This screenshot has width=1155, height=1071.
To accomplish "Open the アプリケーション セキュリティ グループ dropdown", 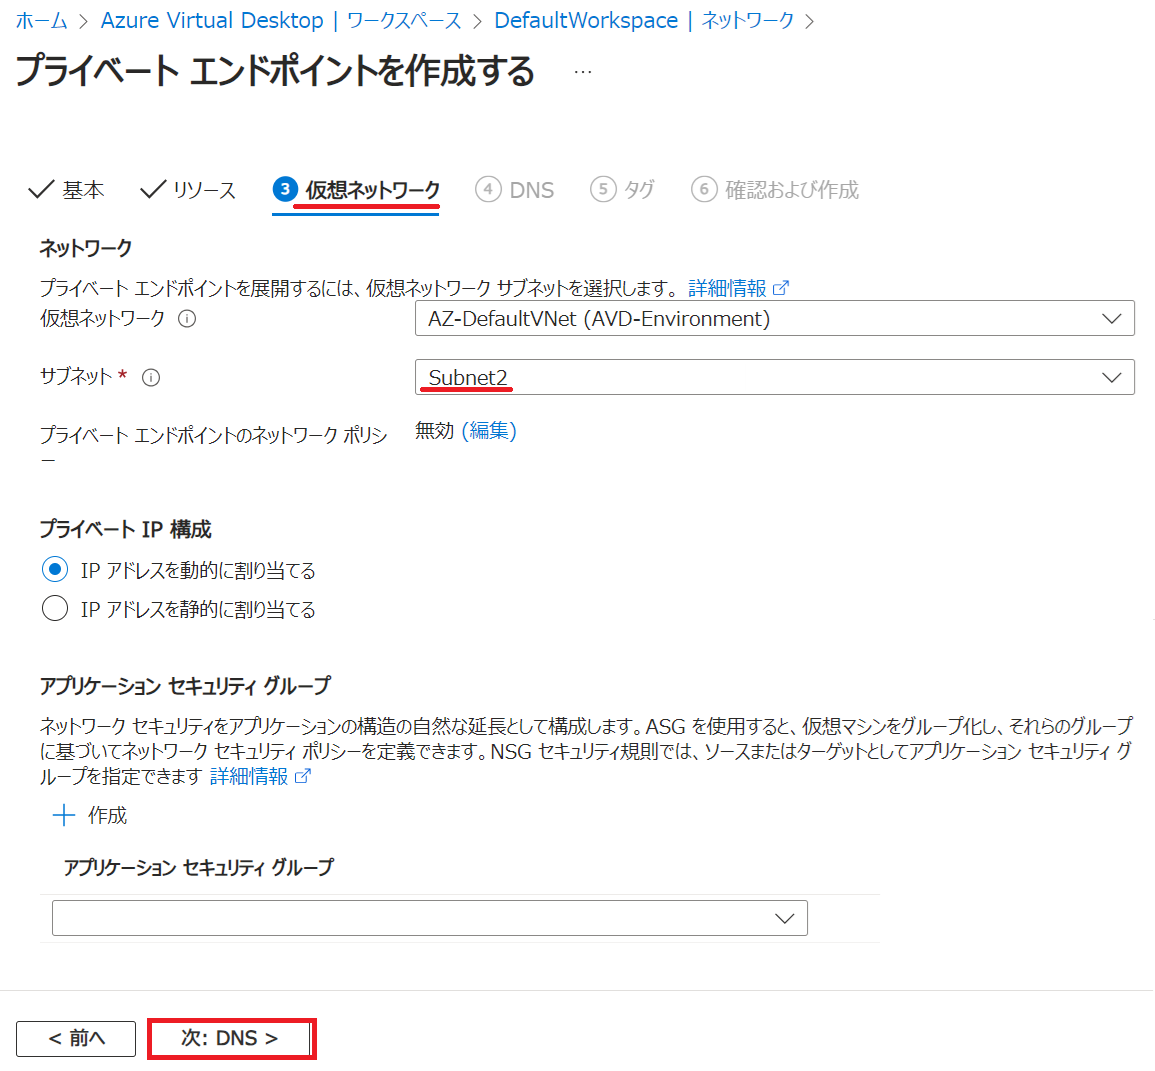I will (429, 918).
